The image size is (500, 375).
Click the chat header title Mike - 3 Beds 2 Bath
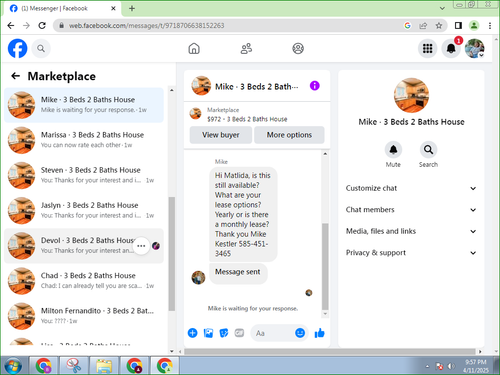pyautogui.click(x=257, y=87)
